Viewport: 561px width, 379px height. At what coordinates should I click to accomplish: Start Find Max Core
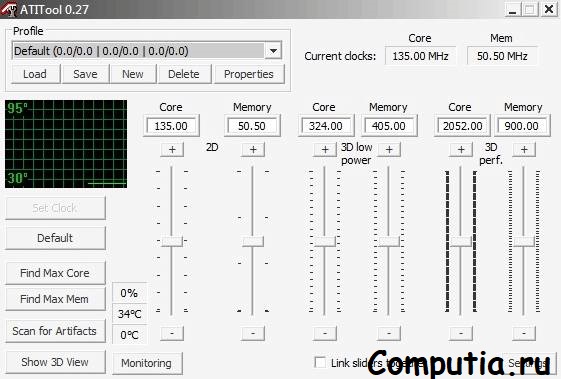click(x=55, y=273)
